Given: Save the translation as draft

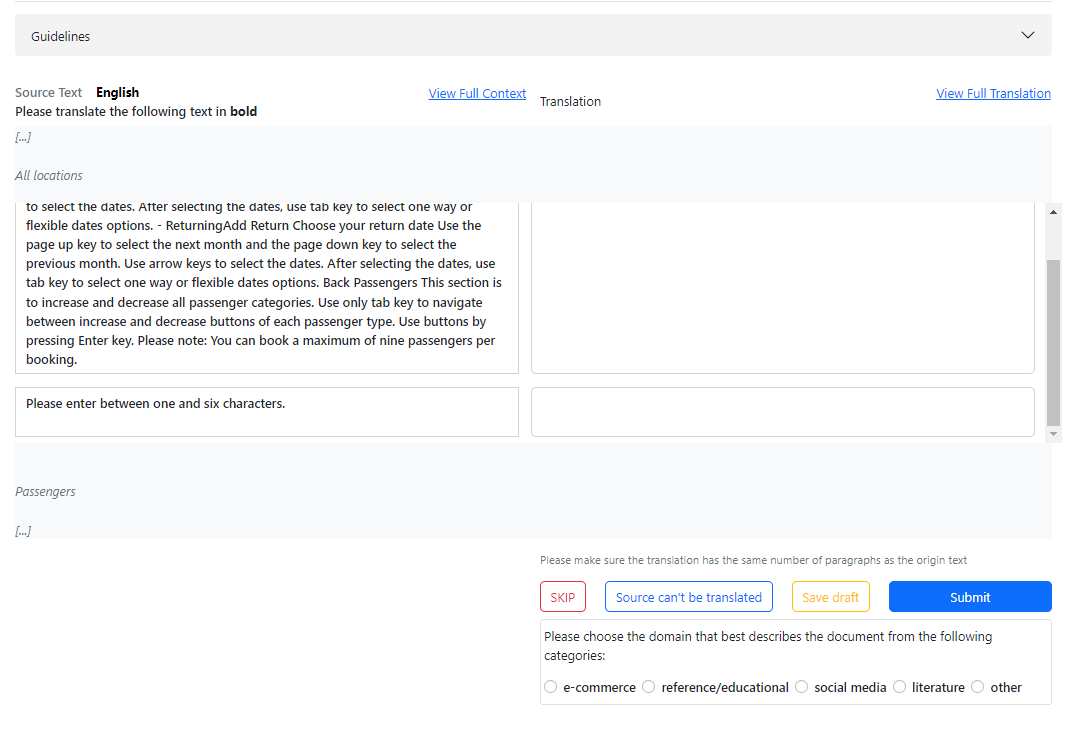Looking at the screenshot, I should coord(830,597).
